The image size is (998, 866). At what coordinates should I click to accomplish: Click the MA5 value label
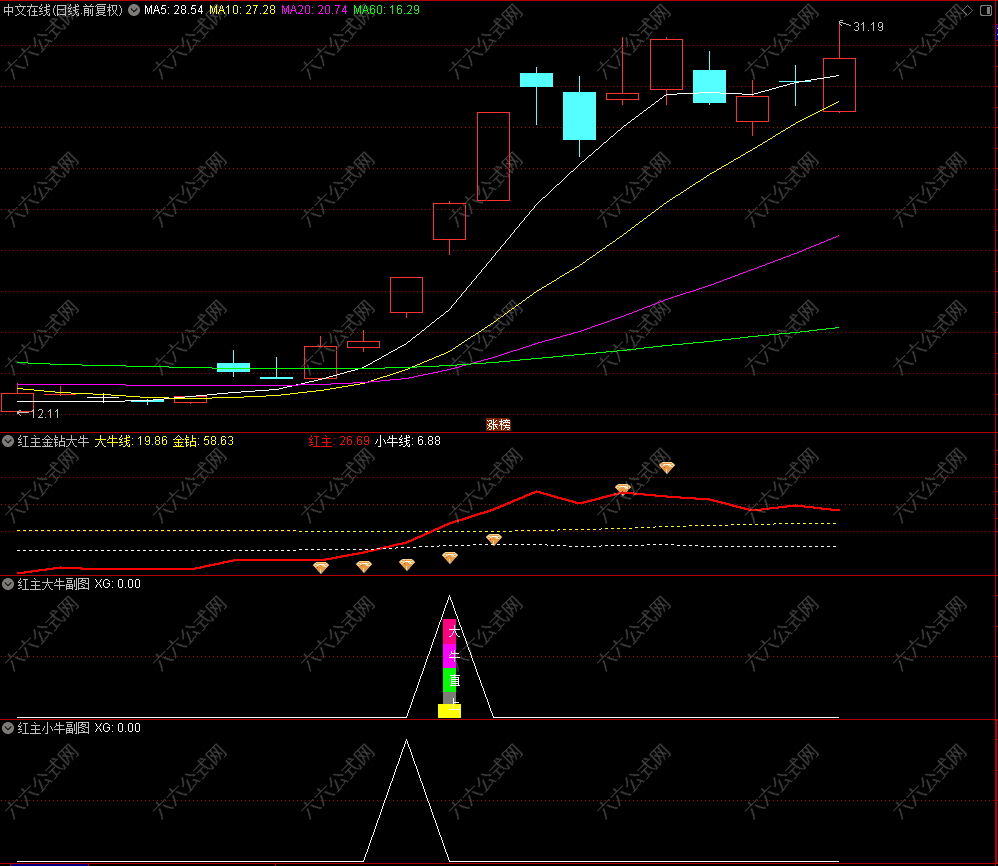tap(174, 10)
